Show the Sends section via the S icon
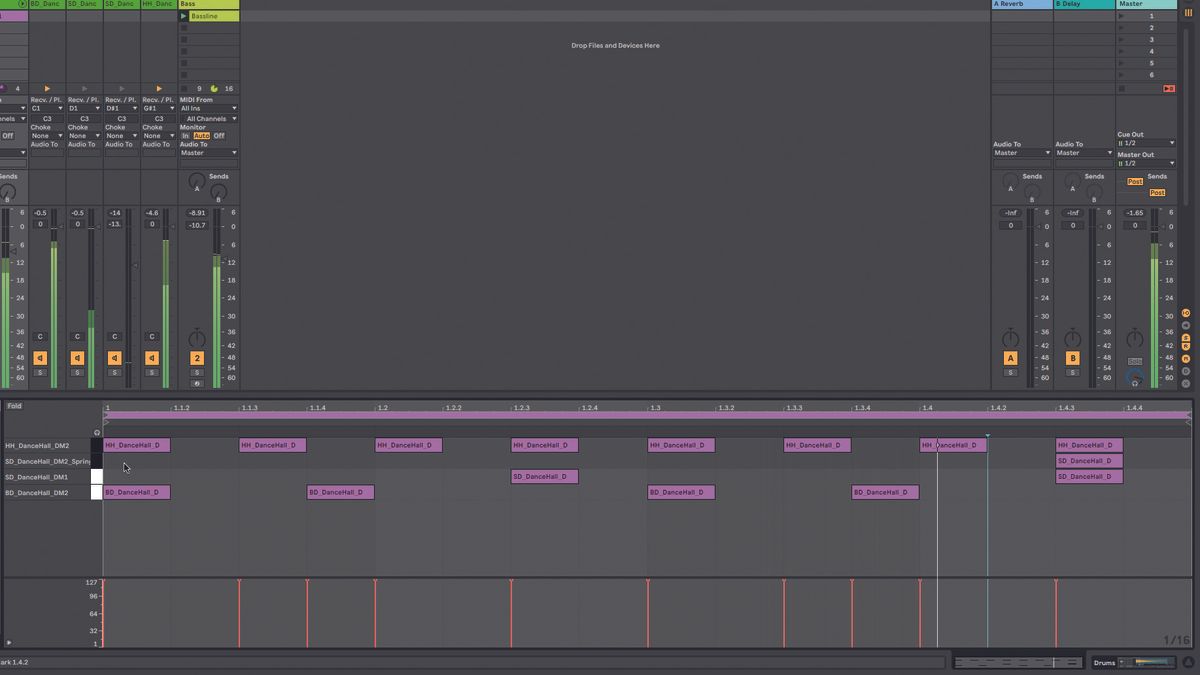1200x675 pixels. coord(1186,337)
